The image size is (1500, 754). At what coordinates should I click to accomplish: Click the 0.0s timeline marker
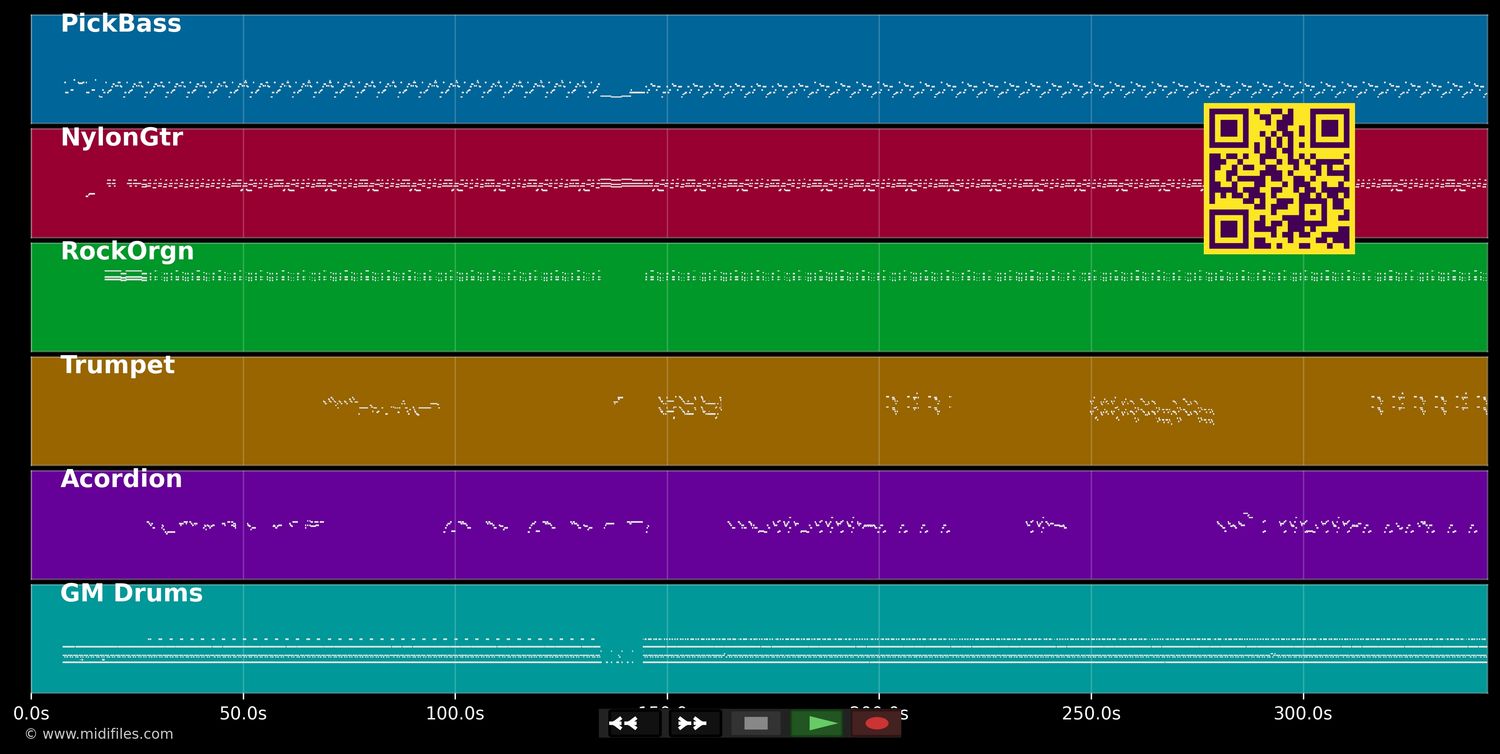32,714
